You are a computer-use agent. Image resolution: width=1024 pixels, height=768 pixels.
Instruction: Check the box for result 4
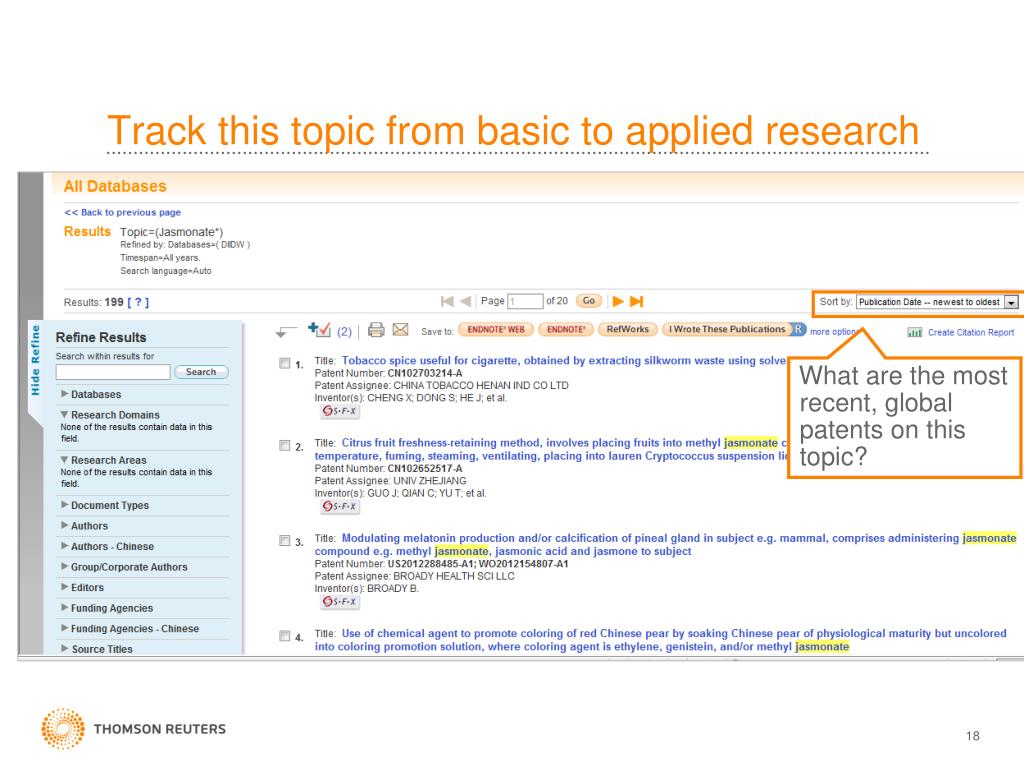click(x=285, y=636)
